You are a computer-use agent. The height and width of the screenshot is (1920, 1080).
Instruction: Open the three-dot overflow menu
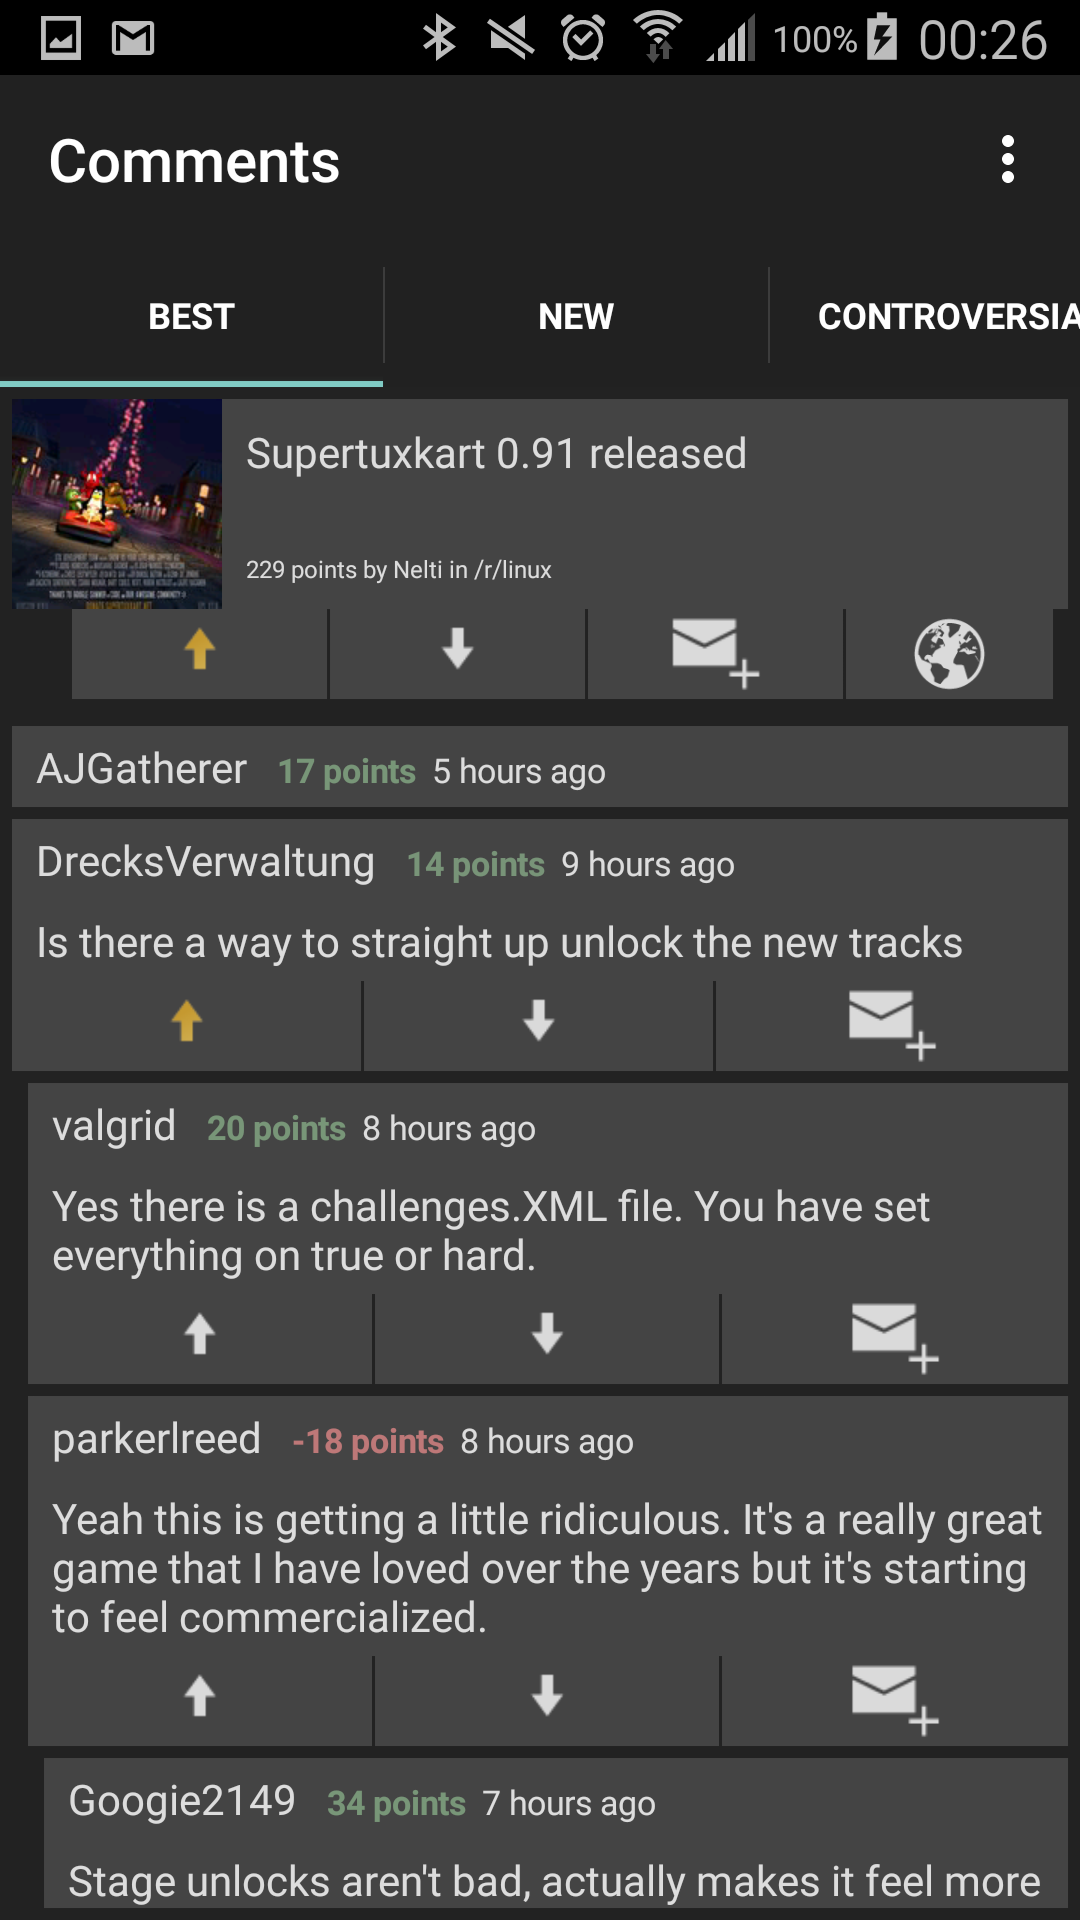(1008, 160)
